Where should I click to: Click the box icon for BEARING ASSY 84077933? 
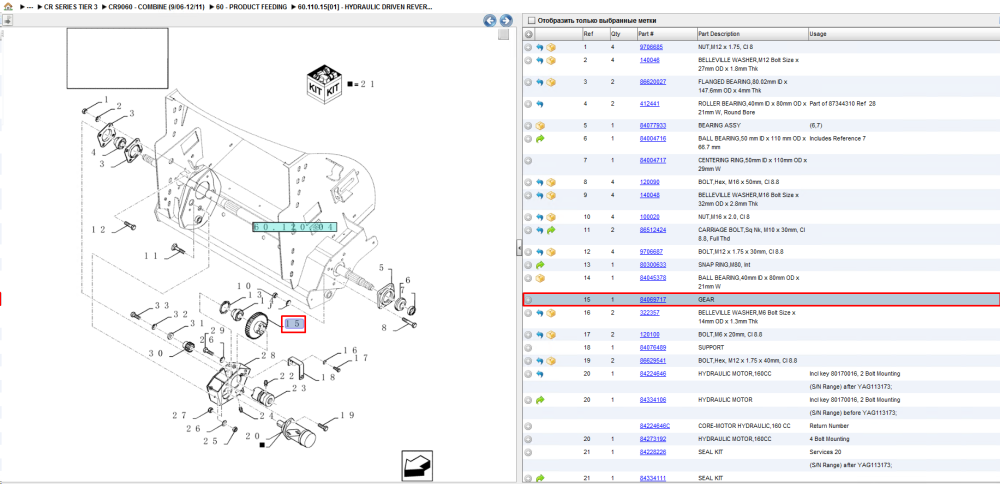540,126
